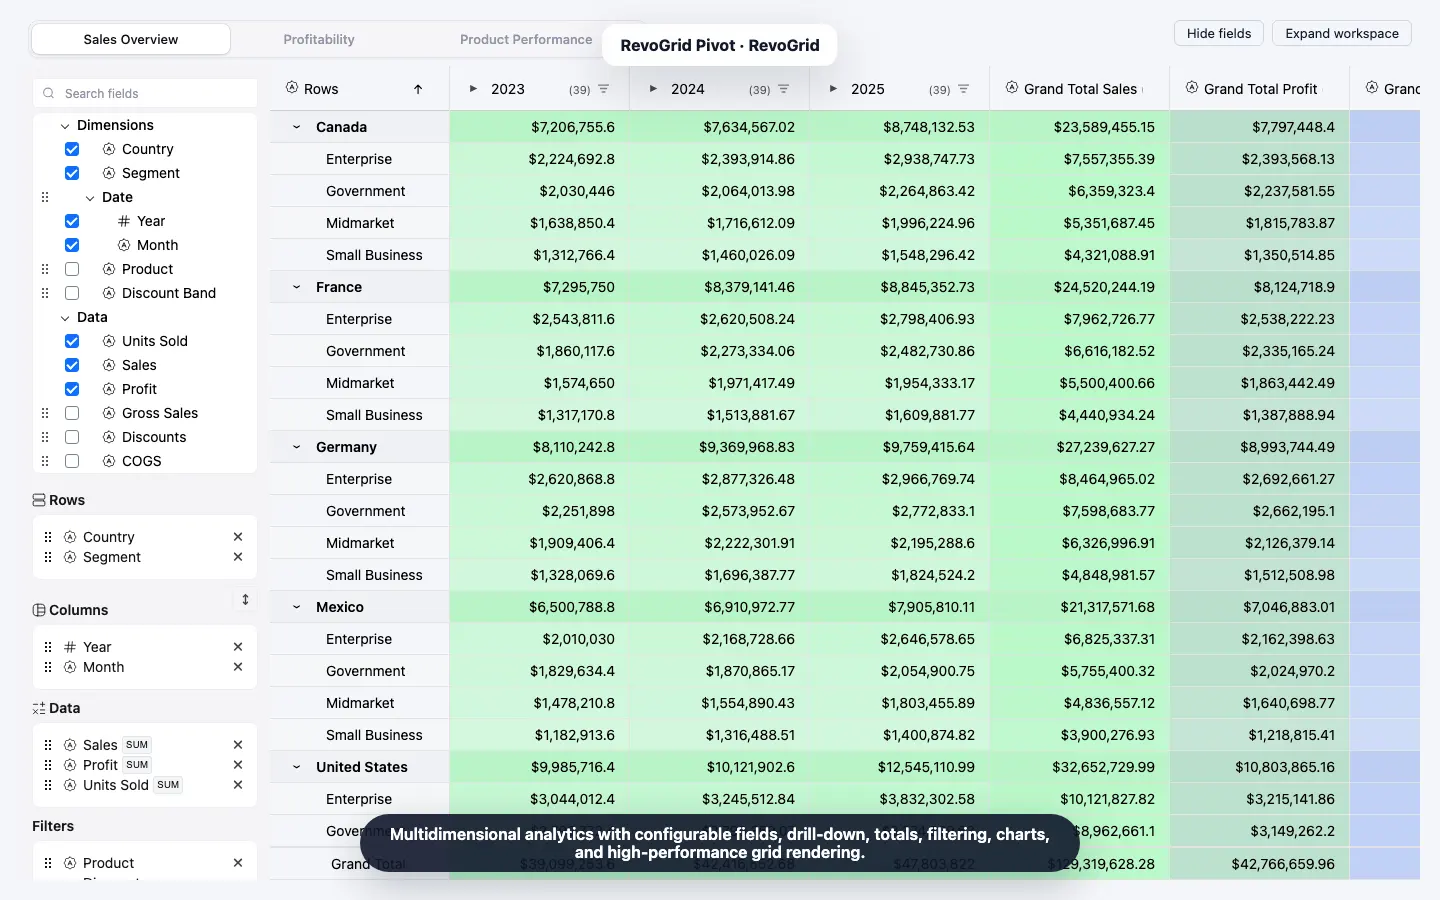Select the Canada 2023 cell $7,206,755.6

tap(540, 127)
